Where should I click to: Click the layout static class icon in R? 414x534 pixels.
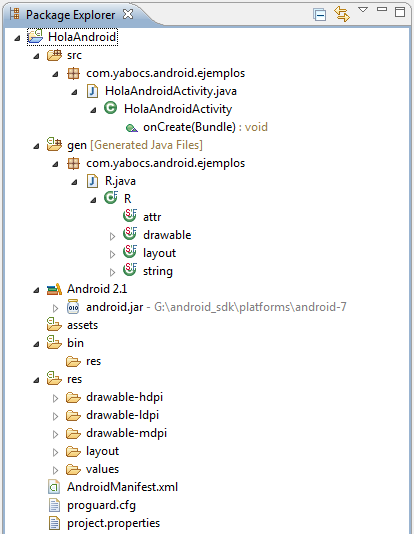click(130, 252)
